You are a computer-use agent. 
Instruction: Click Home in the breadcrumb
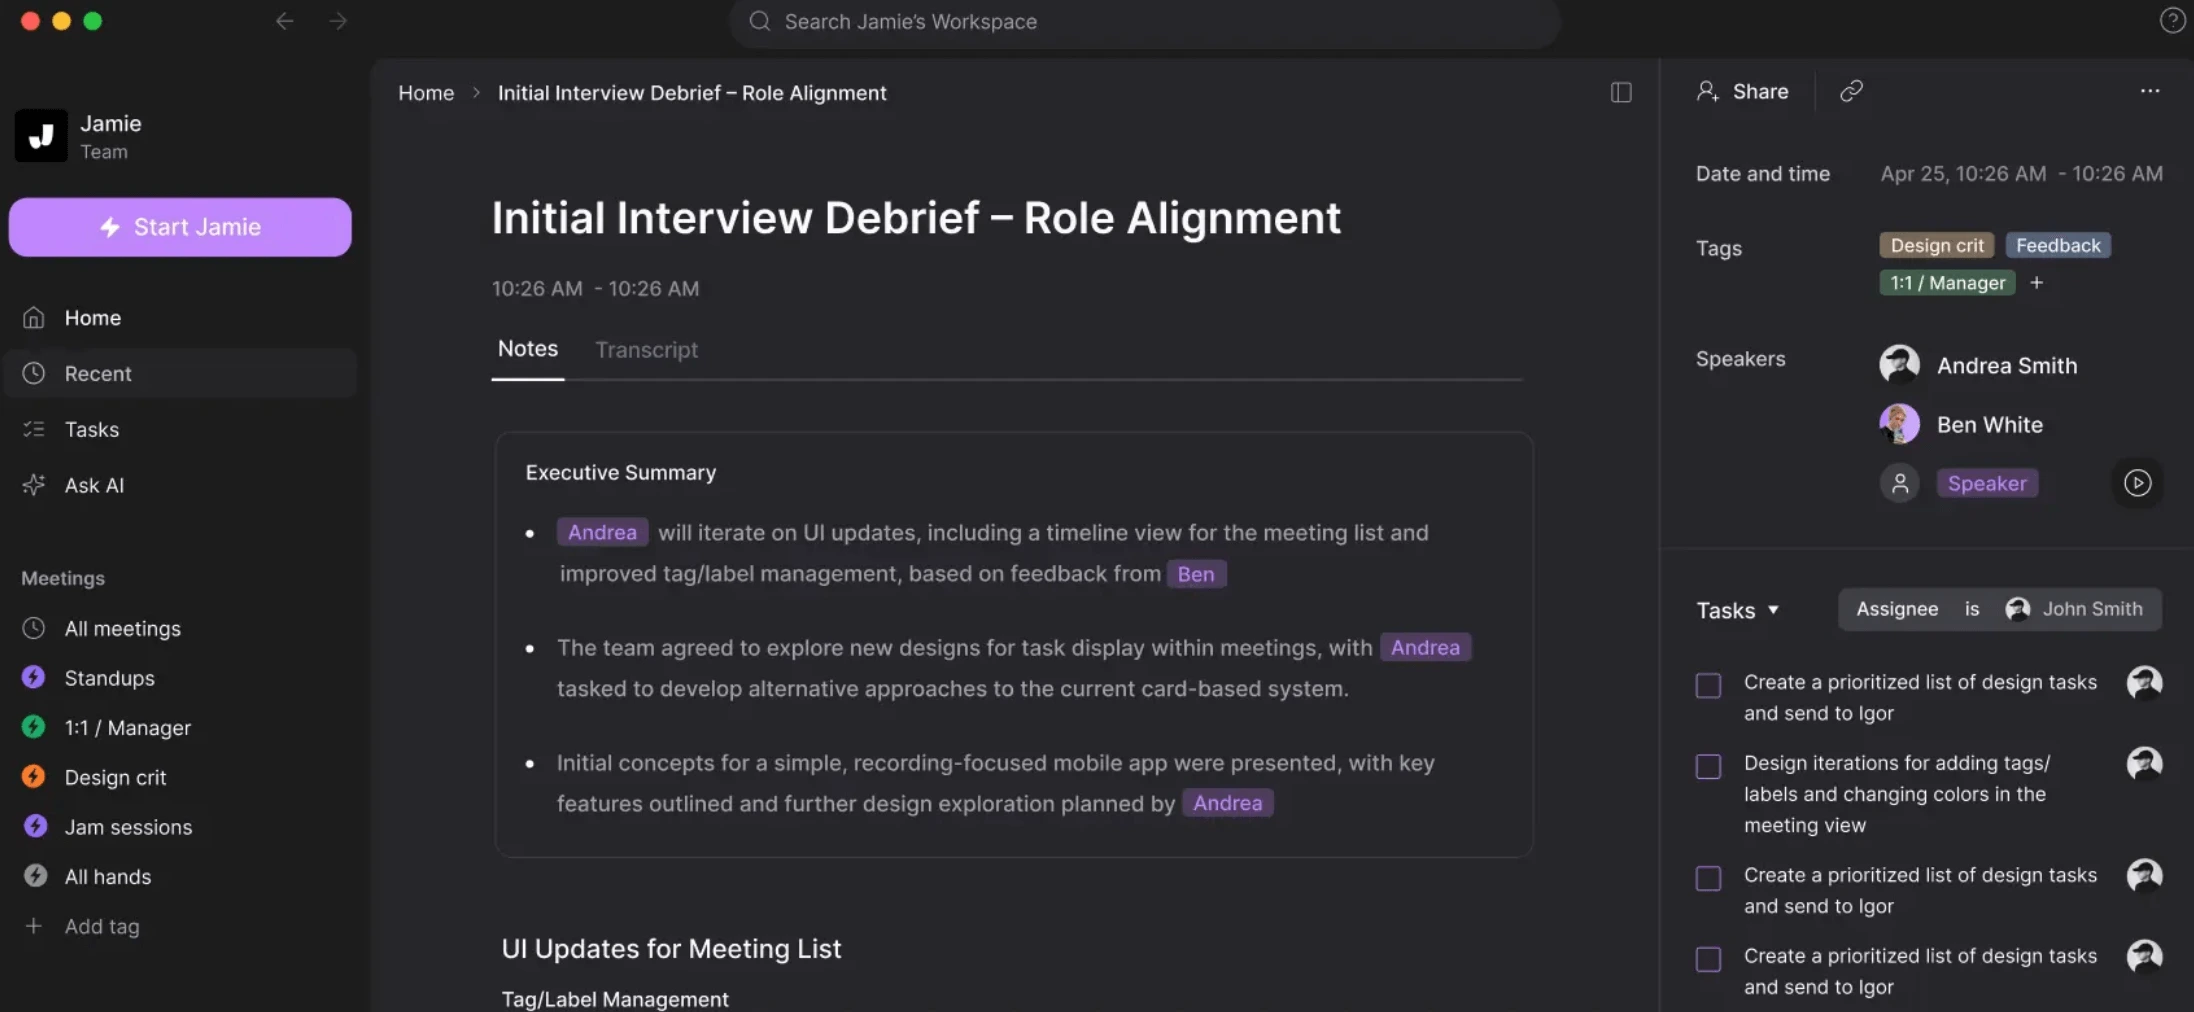(426, 93)
